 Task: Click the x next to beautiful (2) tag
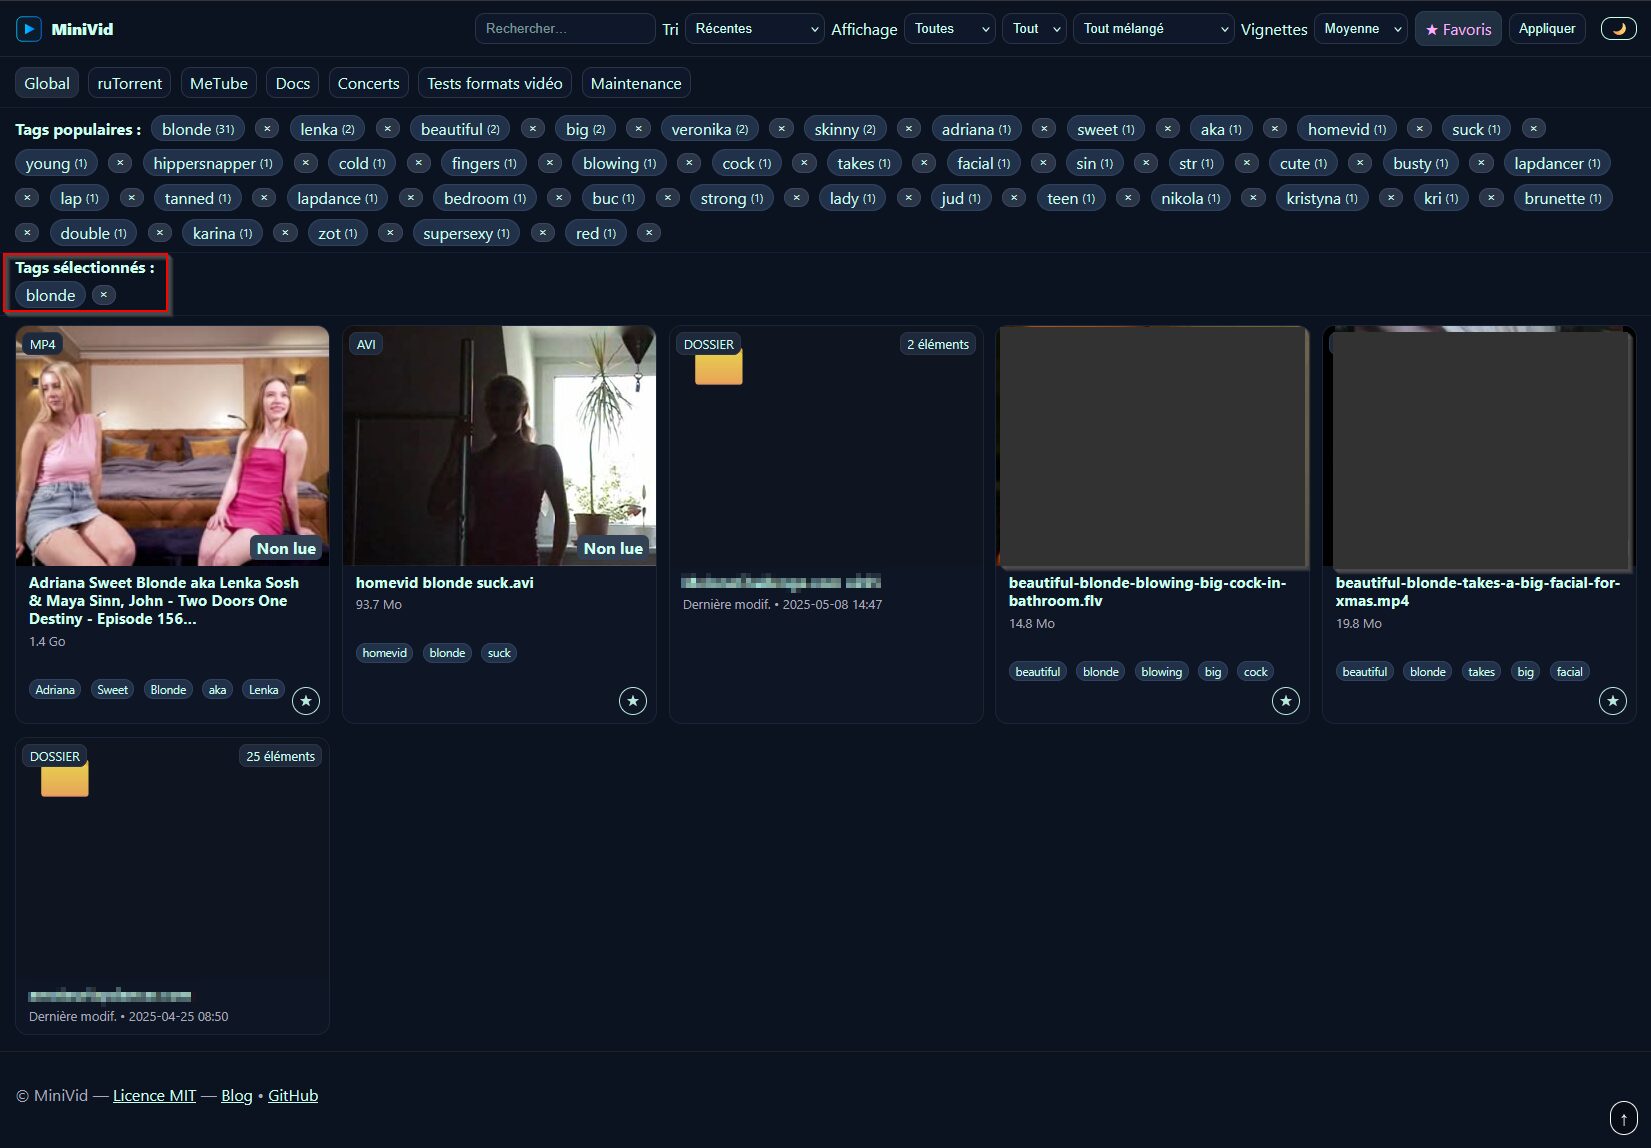533,129
